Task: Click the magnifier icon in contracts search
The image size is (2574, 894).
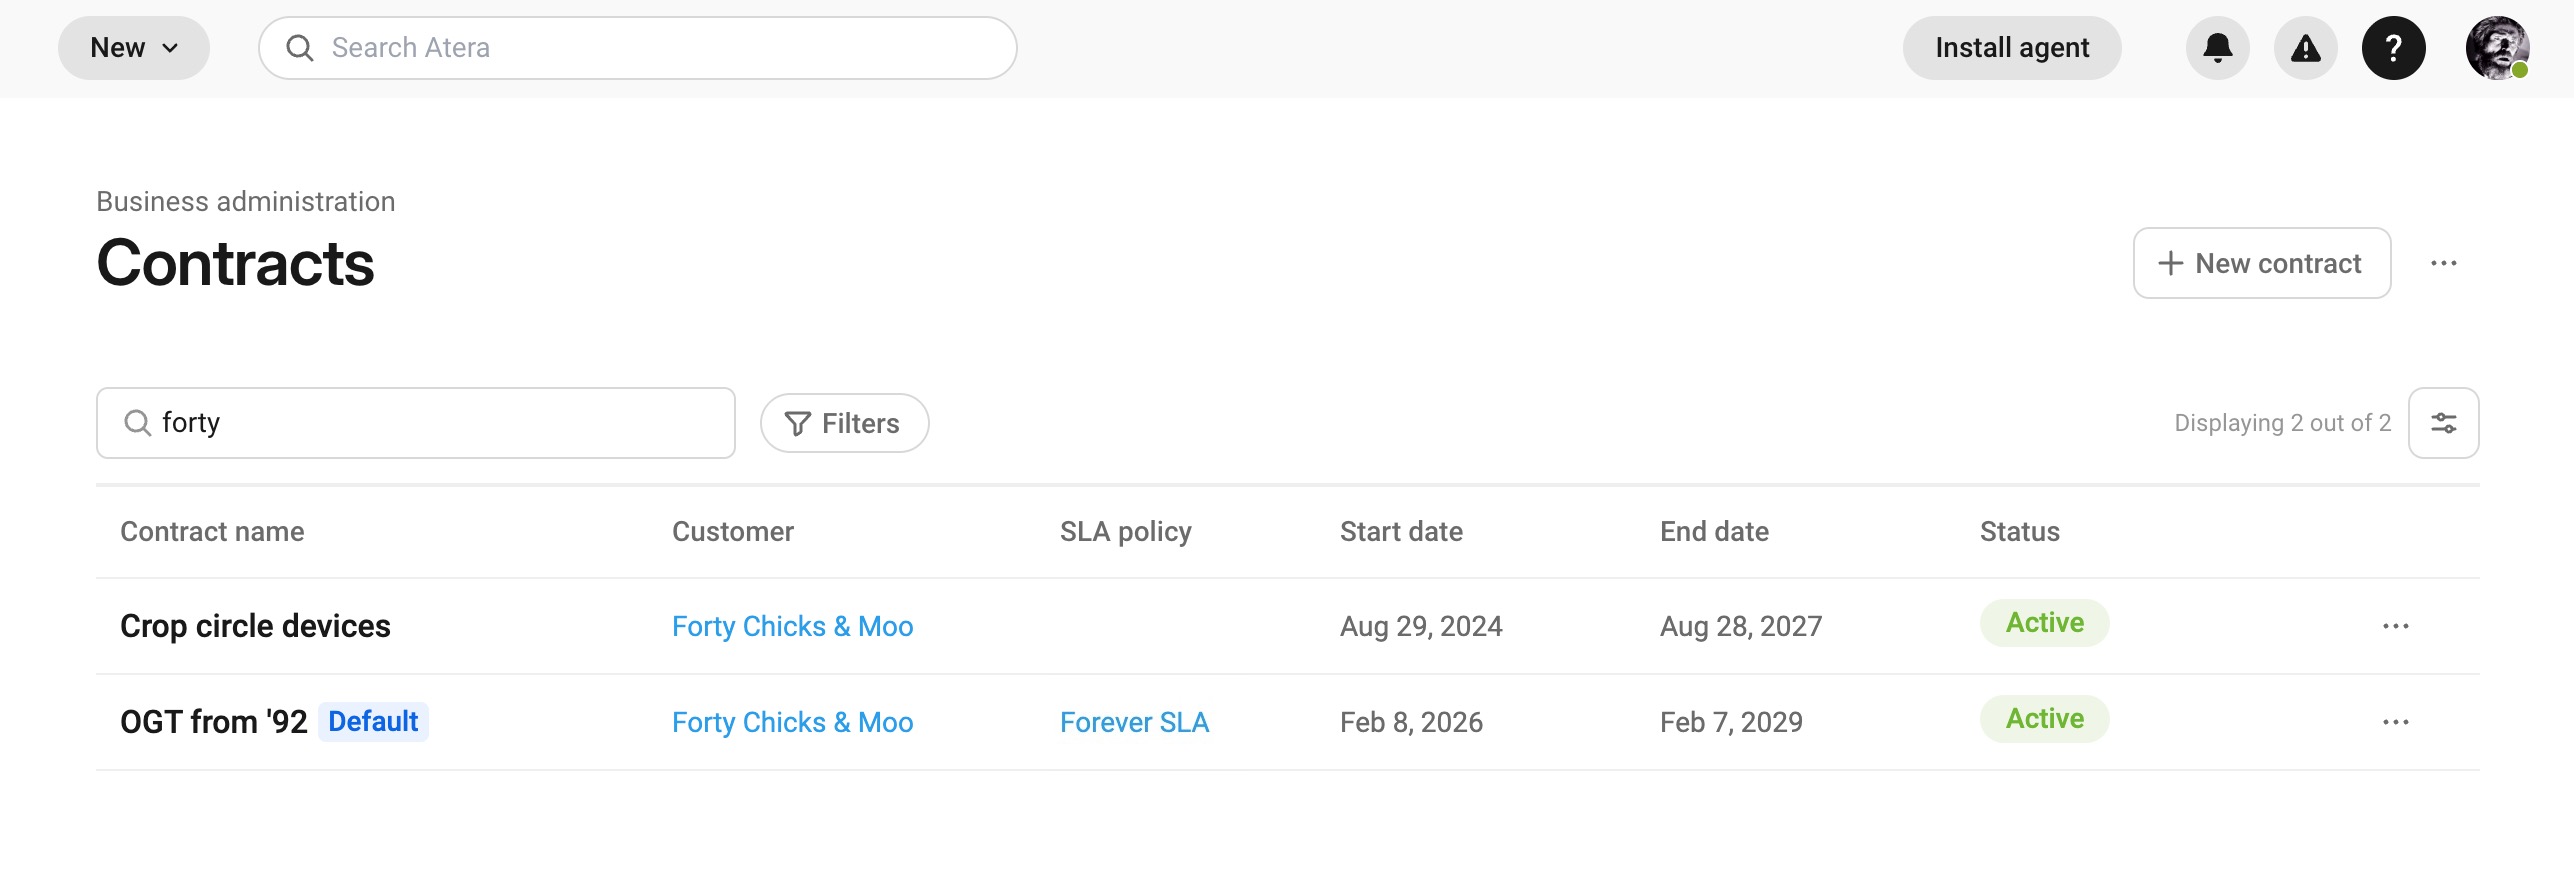Action: tap(137, 423)
